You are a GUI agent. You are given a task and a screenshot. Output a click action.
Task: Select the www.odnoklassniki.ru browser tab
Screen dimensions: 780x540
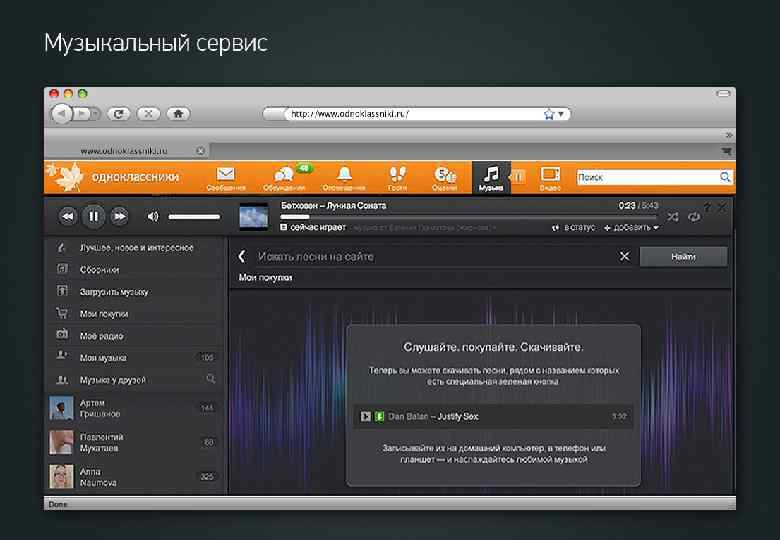point(129,150)
